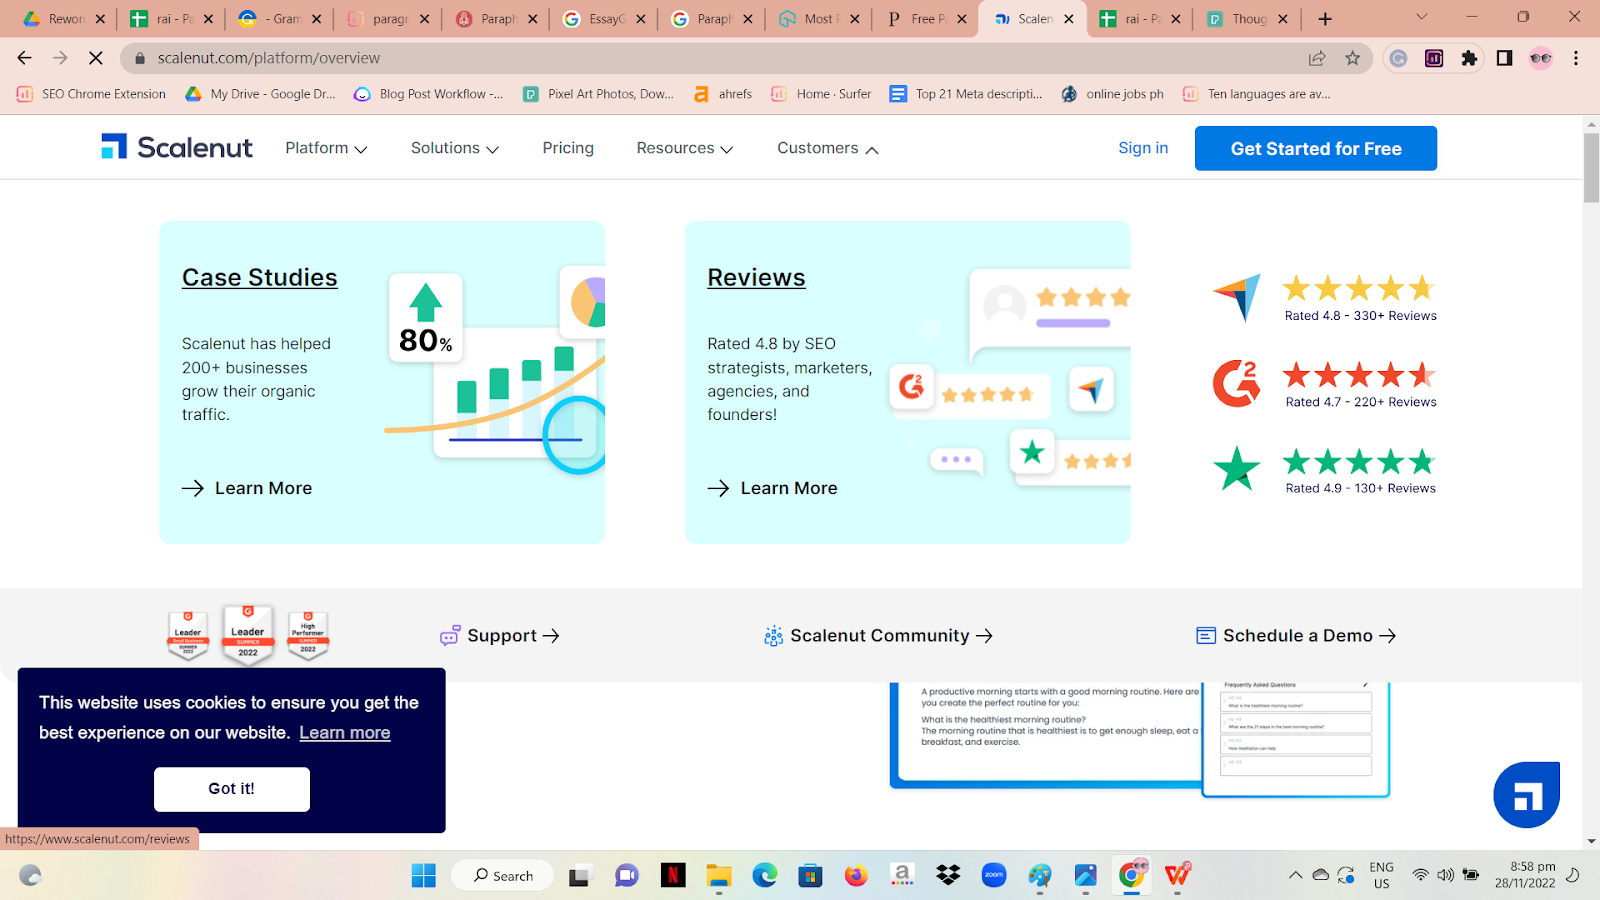Screen dimensions: 1600x900
Task: Open the Support link
Action: point(500,635)
